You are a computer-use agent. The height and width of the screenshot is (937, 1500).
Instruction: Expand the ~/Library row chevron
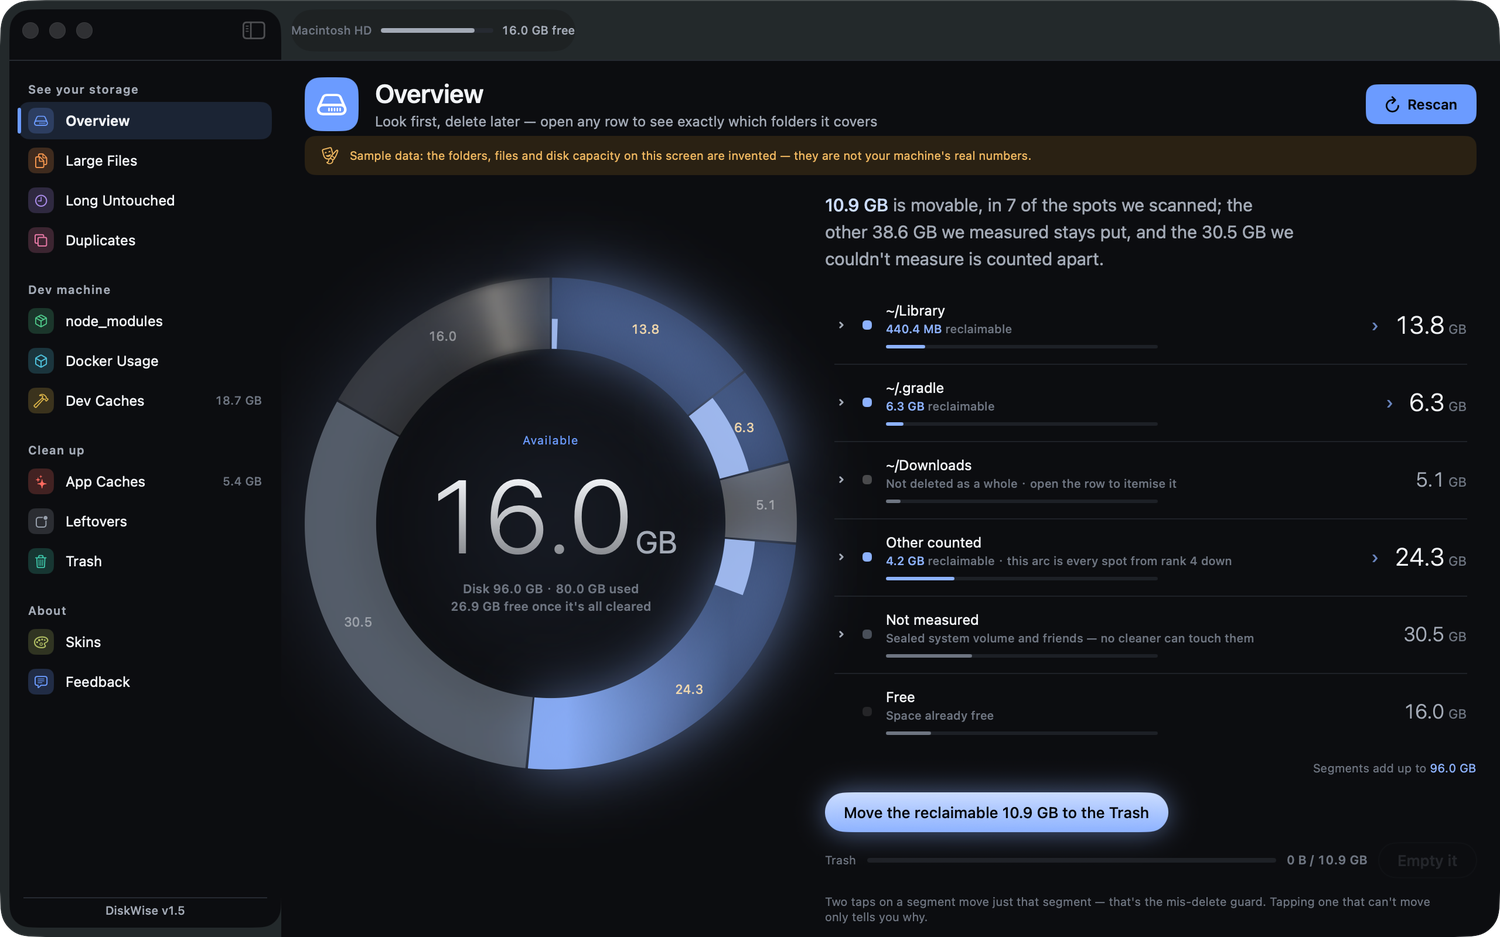(x=841, y=325)
